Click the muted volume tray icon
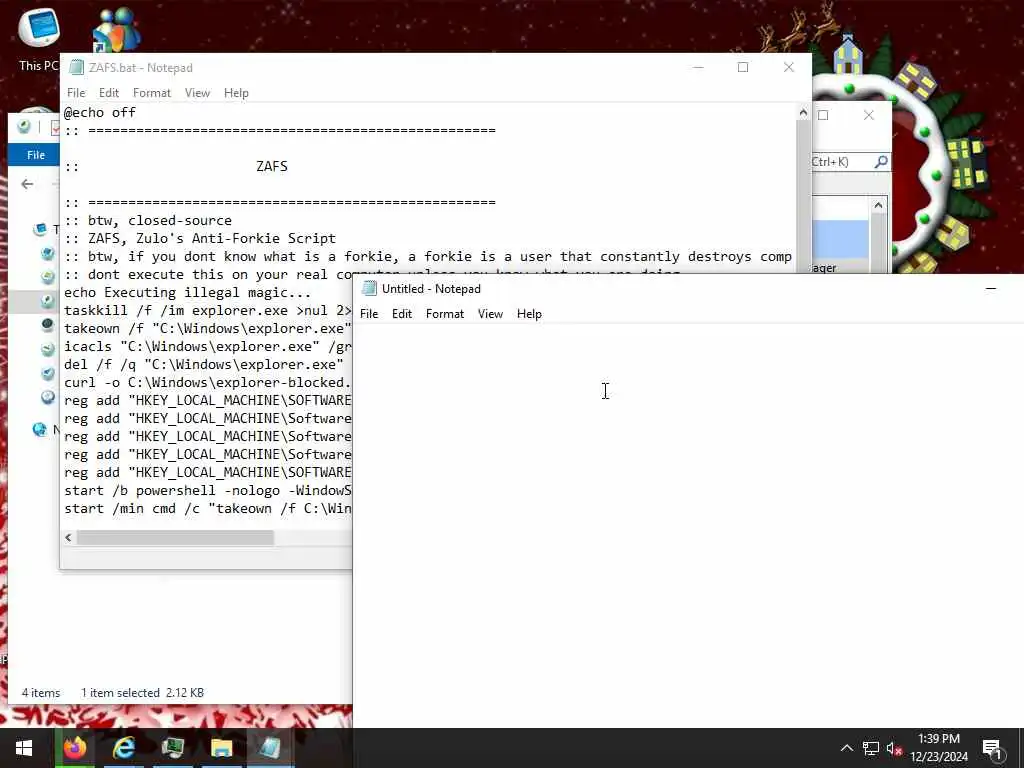 tap(894, 748)
